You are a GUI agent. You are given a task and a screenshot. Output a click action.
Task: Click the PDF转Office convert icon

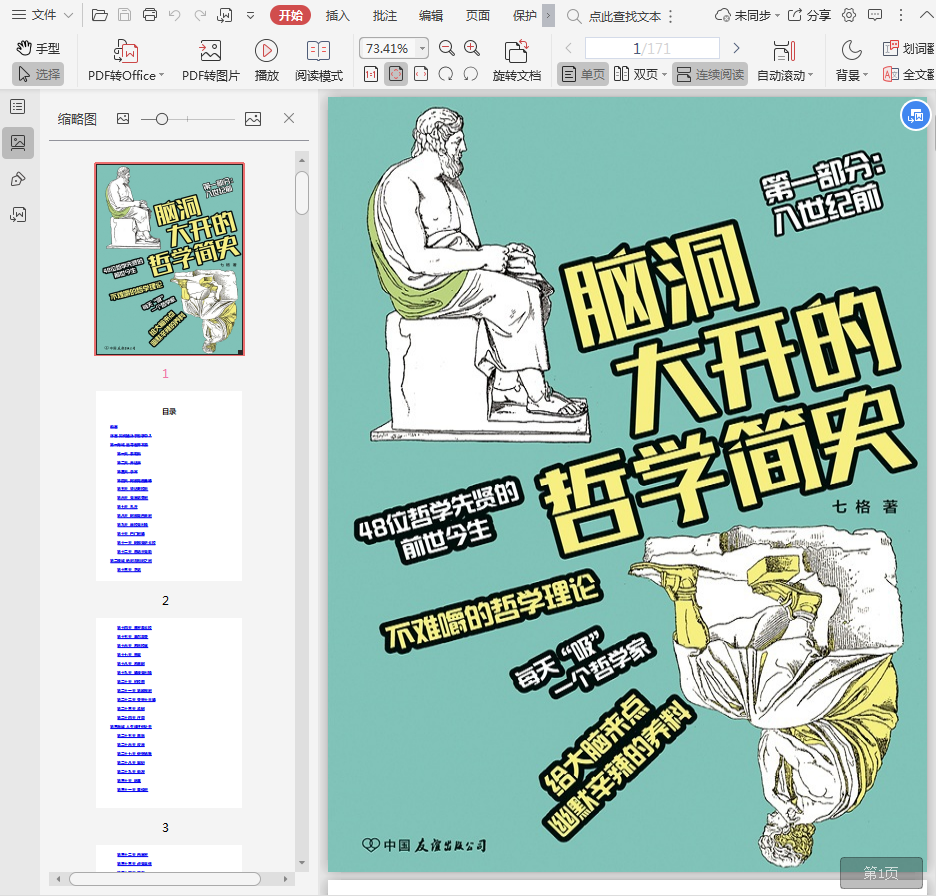[x=126, y=52]
